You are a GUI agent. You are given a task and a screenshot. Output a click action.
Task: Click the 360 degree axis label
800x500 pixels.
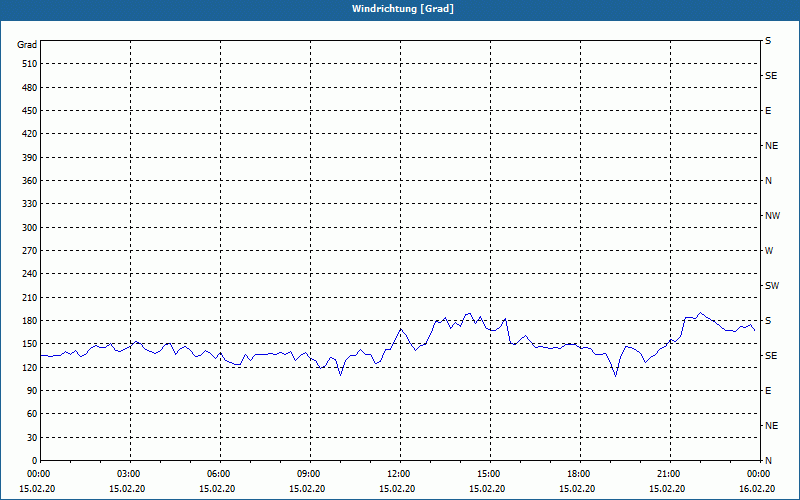coord(30,181)
